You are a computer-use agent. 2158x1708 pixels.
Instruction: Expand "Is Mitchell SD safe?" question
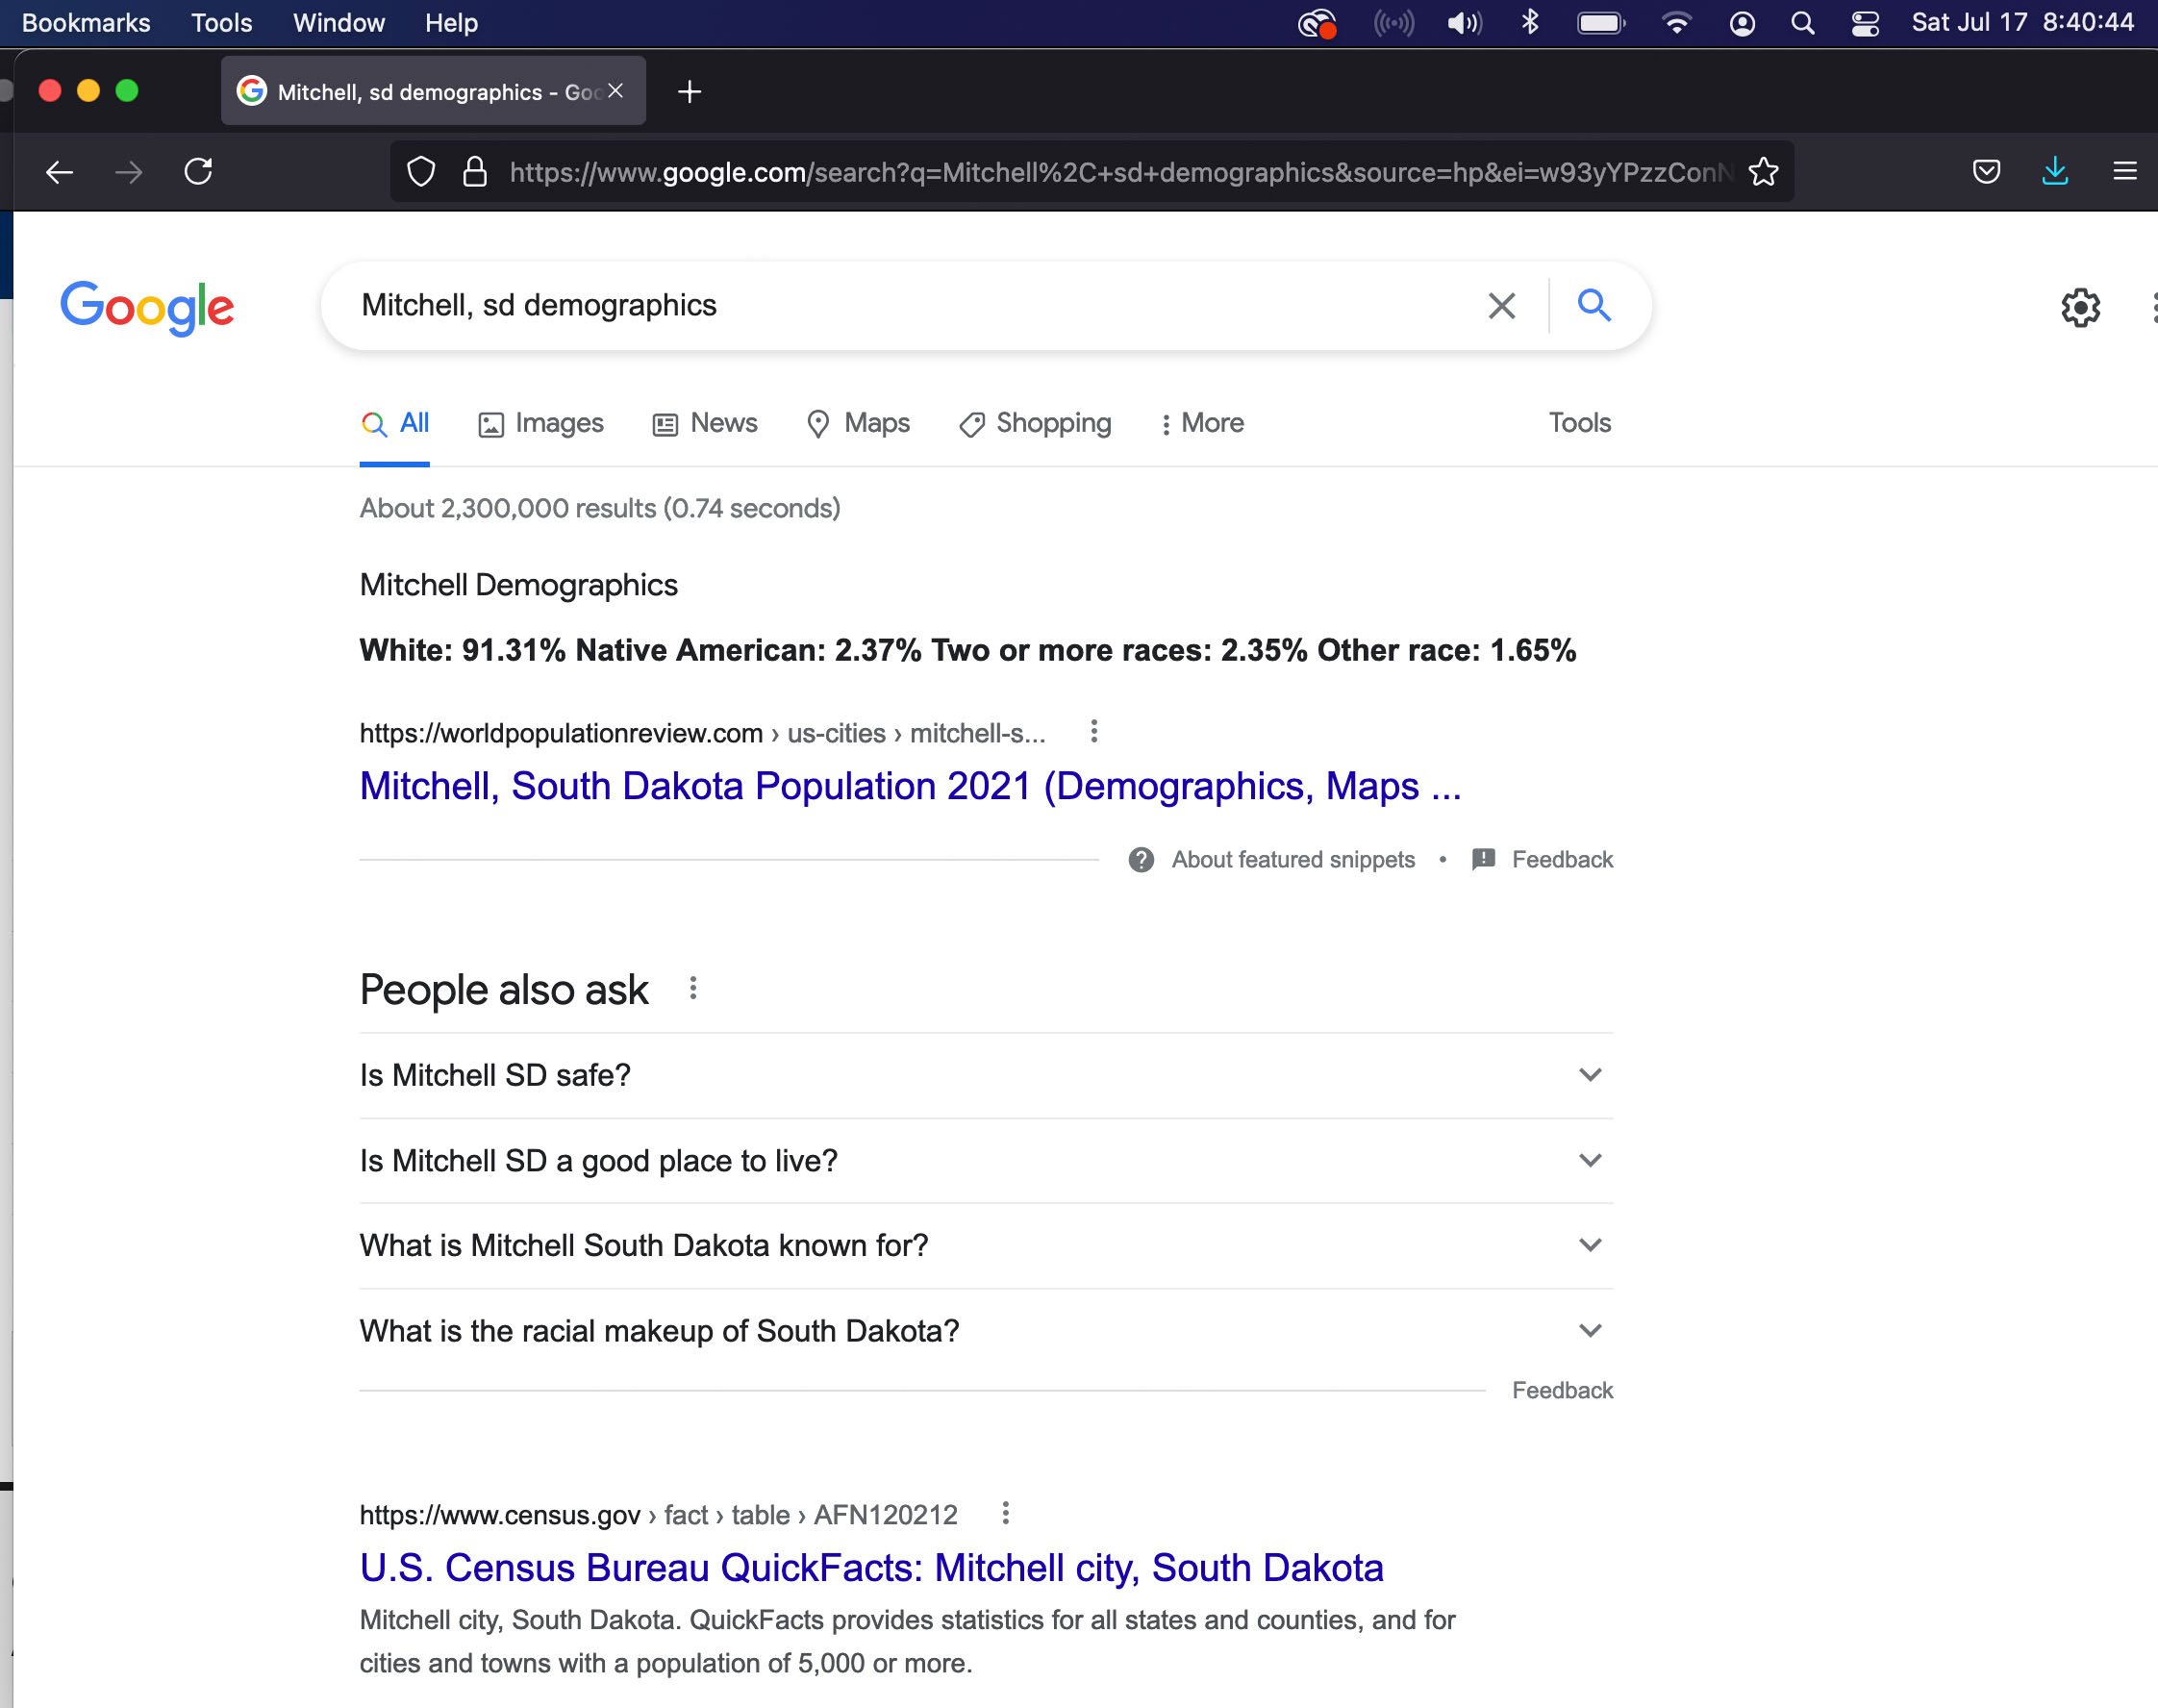click(986, 1075)
